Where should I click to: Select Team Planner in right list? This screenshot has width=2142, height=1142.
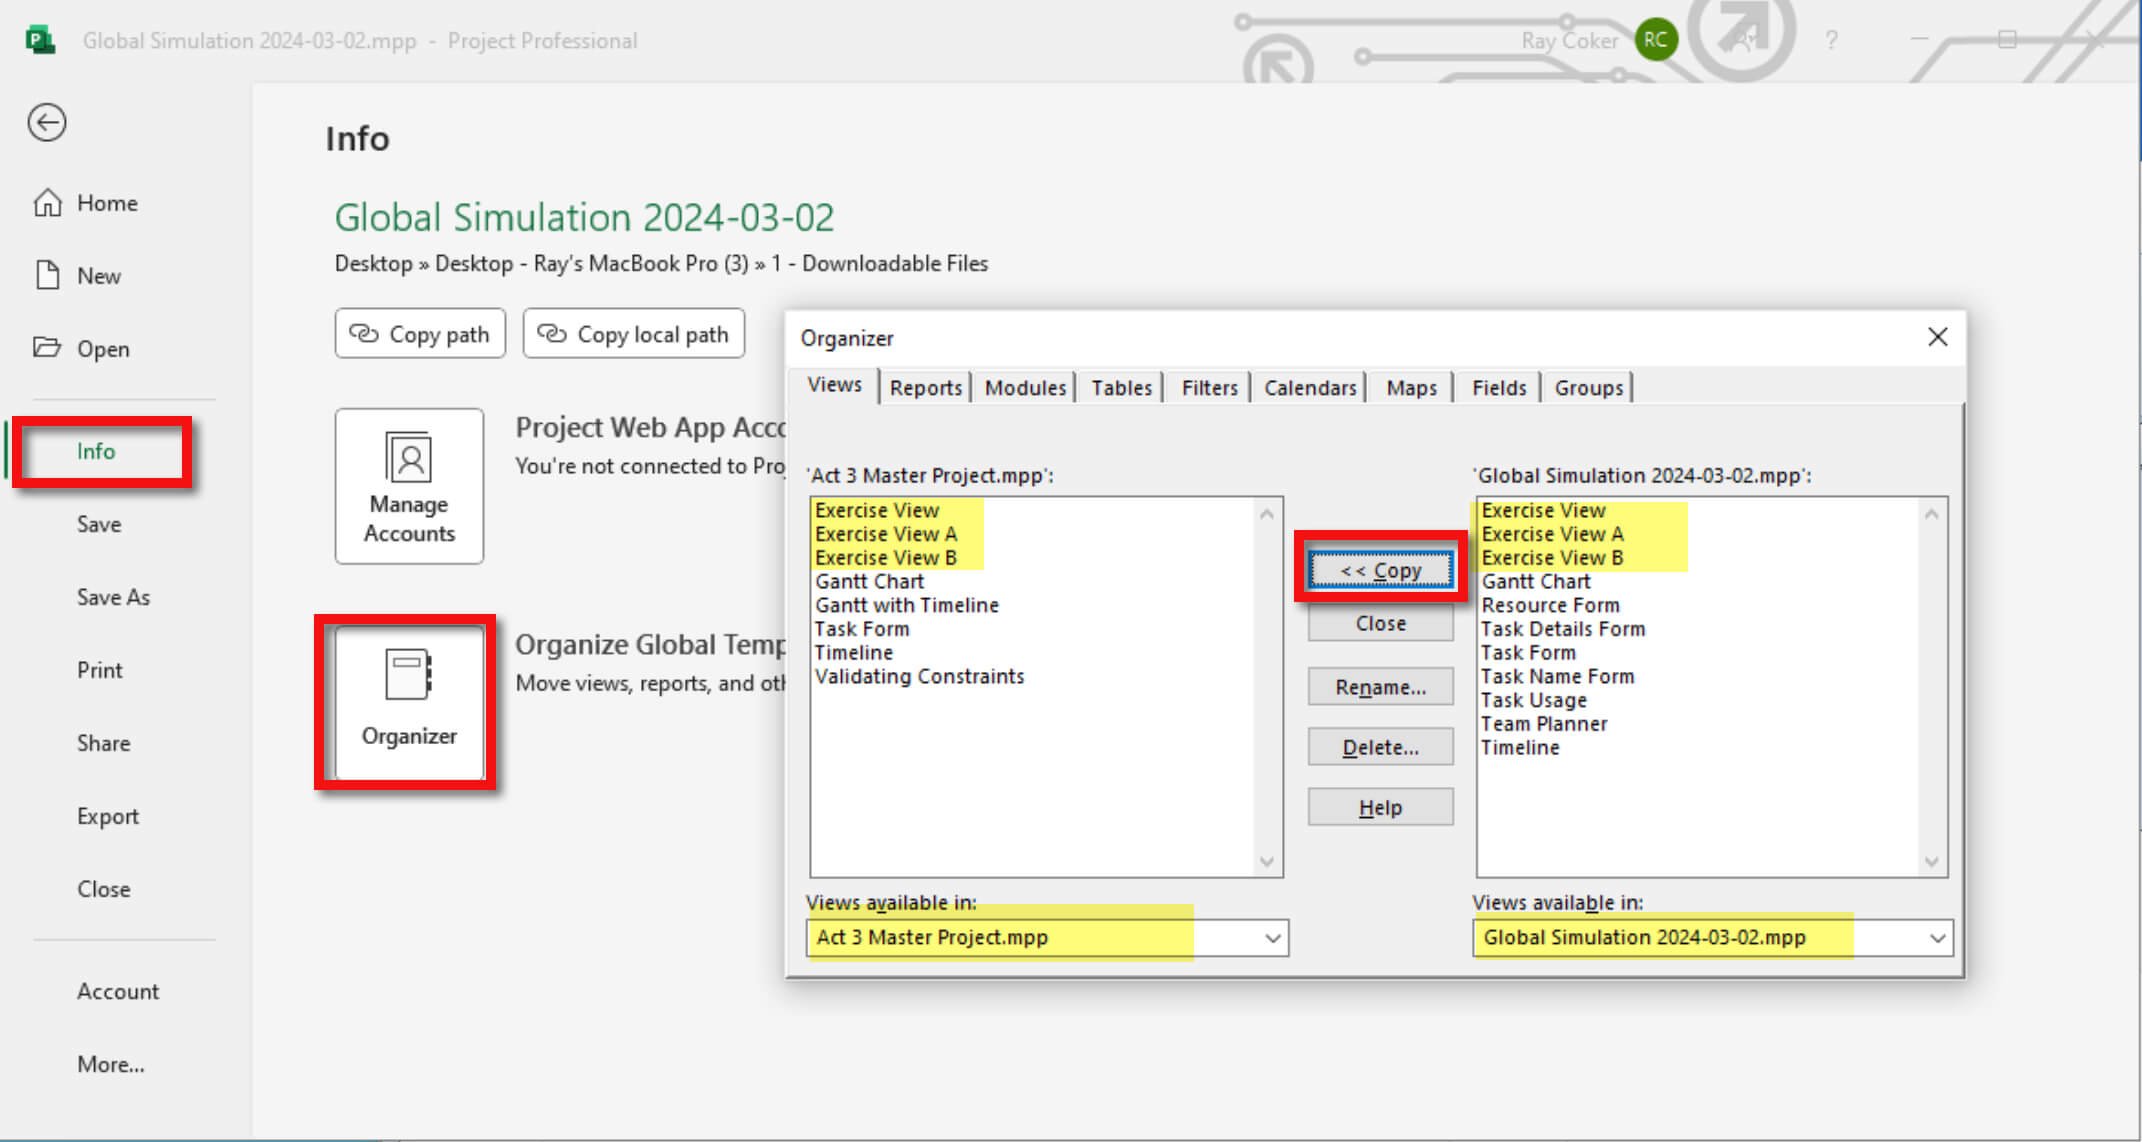(x=1544, y=724)
